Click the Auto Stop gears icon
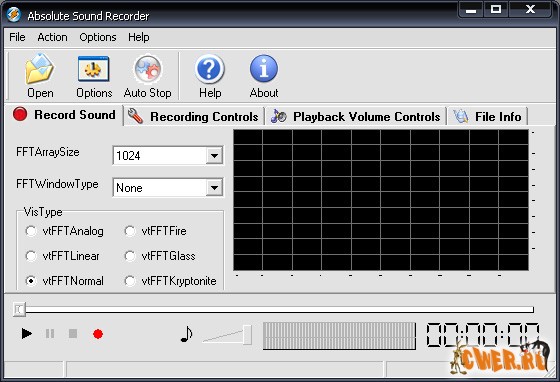The image size is (560, 382). point(148,69)
